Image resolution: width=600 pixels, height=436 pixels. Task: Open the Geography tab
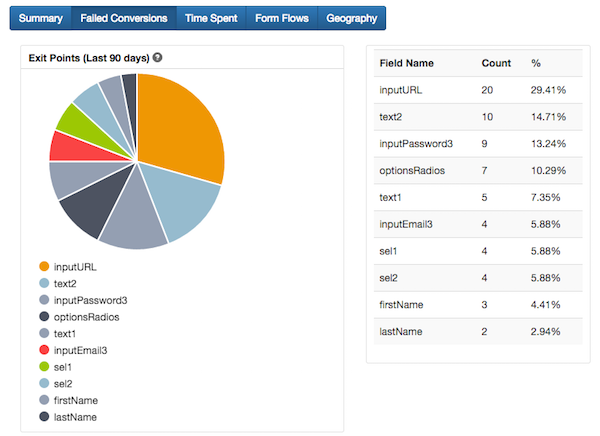pos(351,18)
